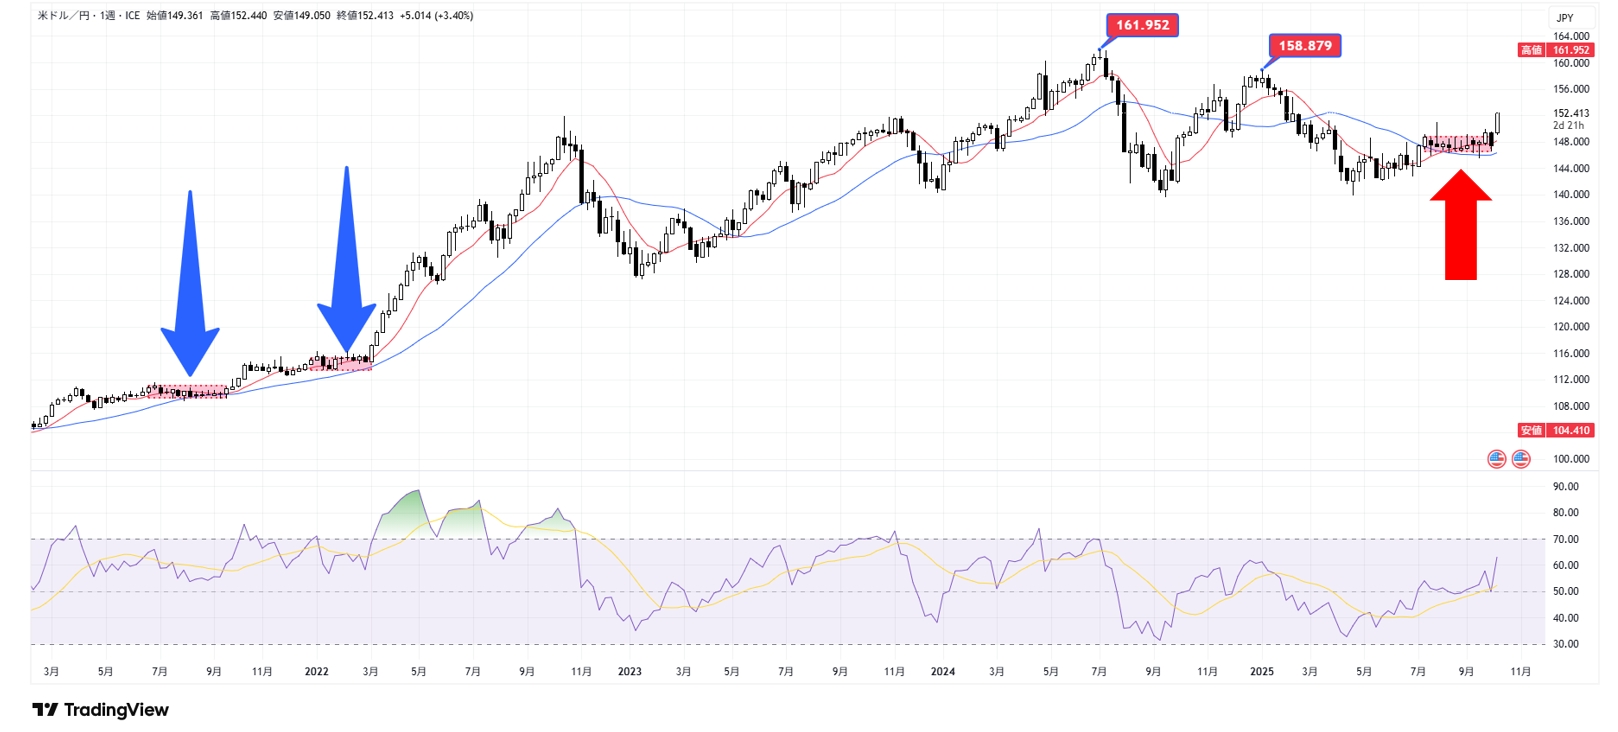
Task: Click the right US flag event icon
Action: (x=1520, y=459)
